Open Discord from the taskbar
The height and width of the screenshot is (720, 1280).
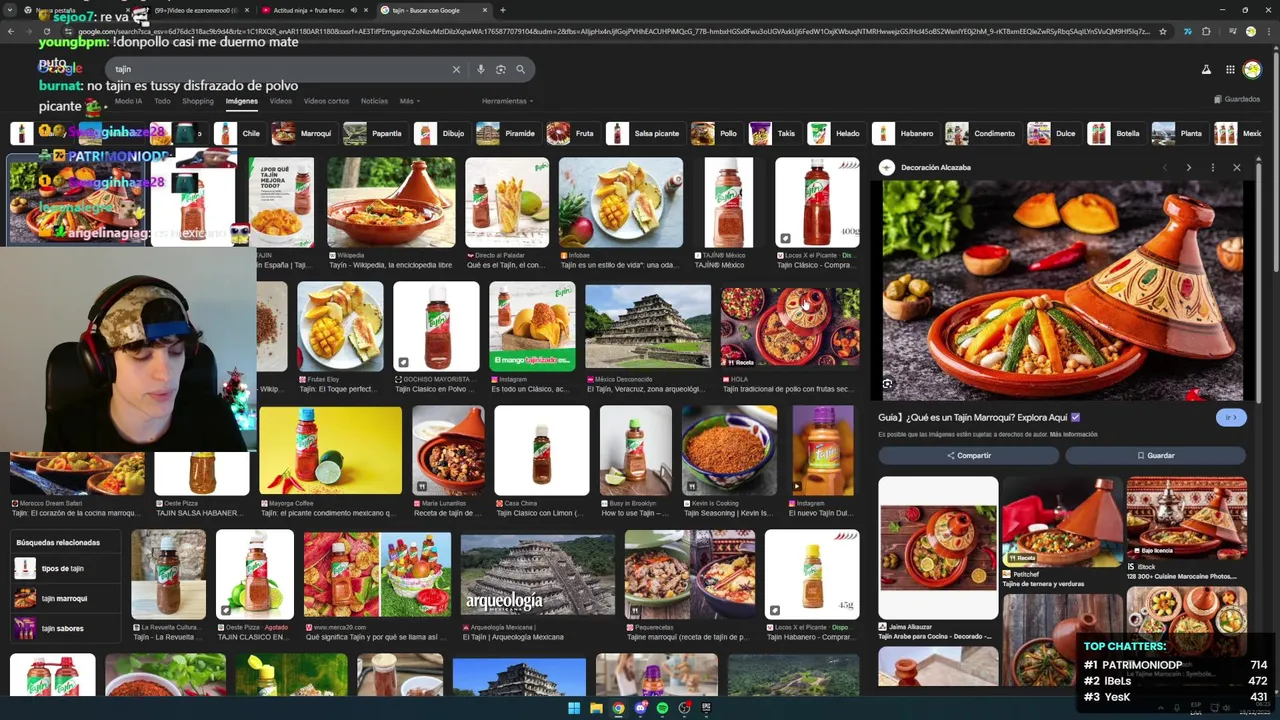(640, 708)
